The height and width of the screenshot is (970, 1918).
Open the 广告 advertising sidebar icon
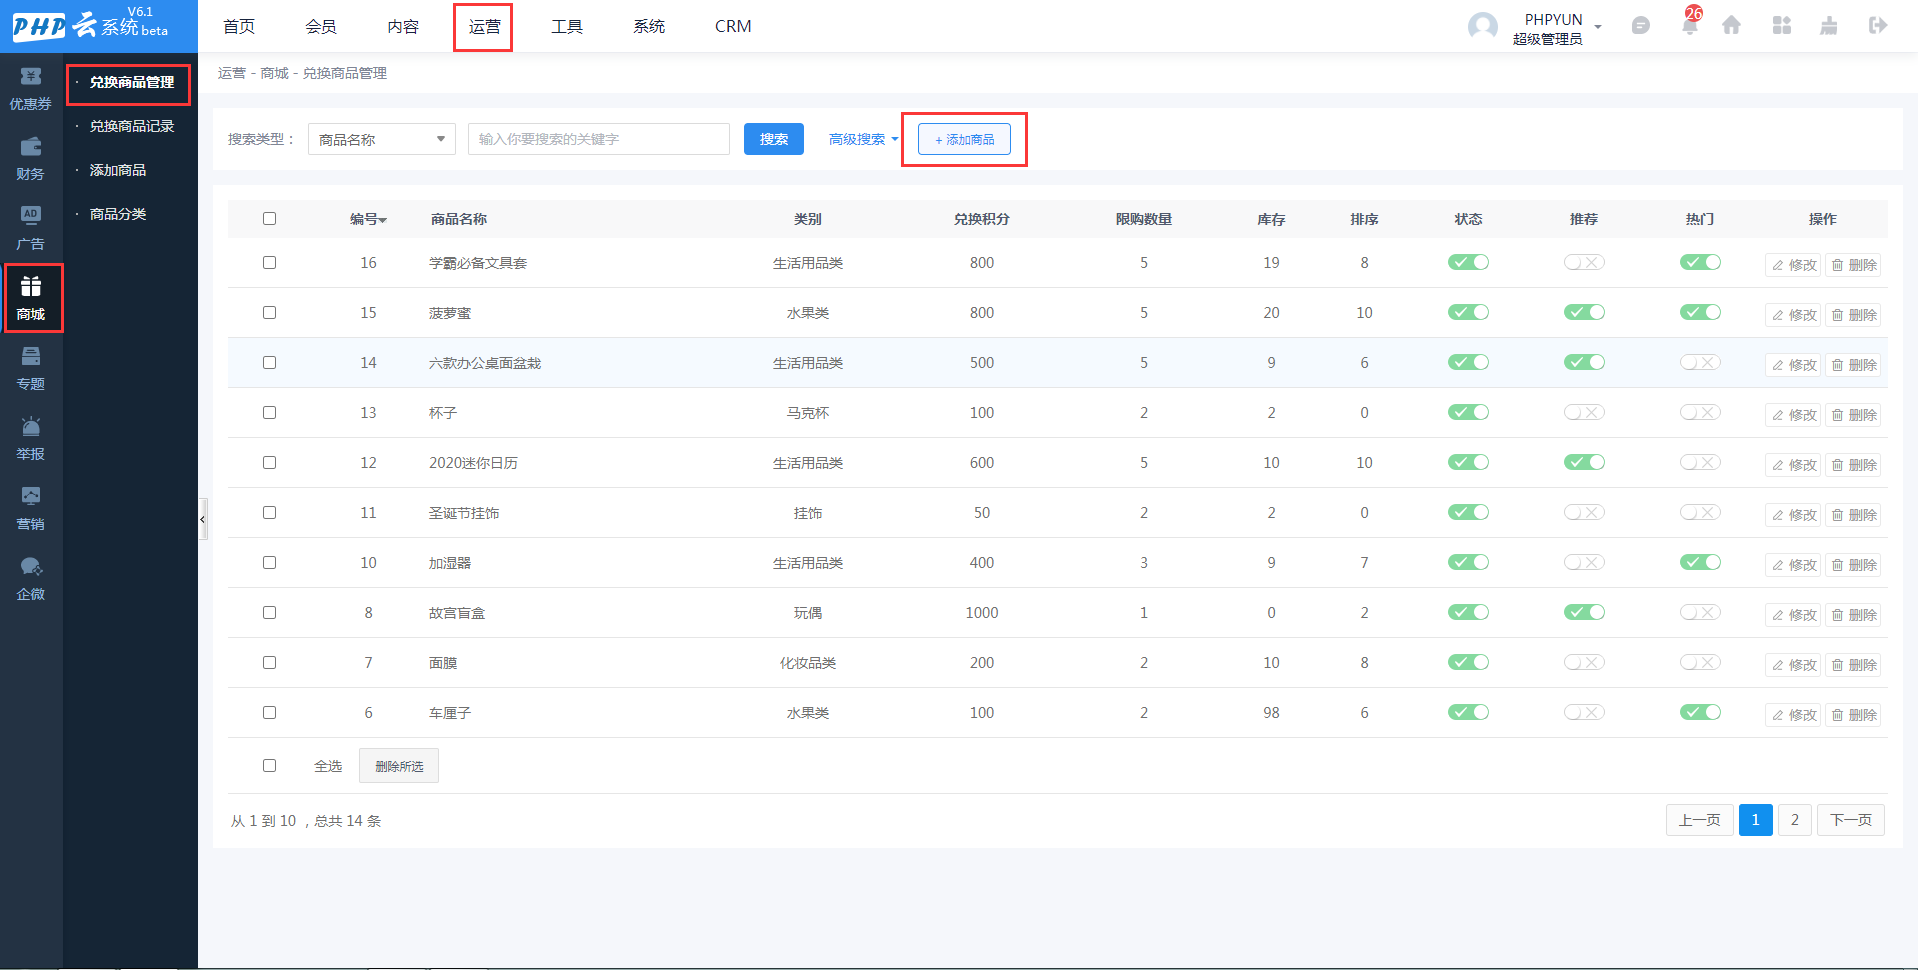pos(31,229)
